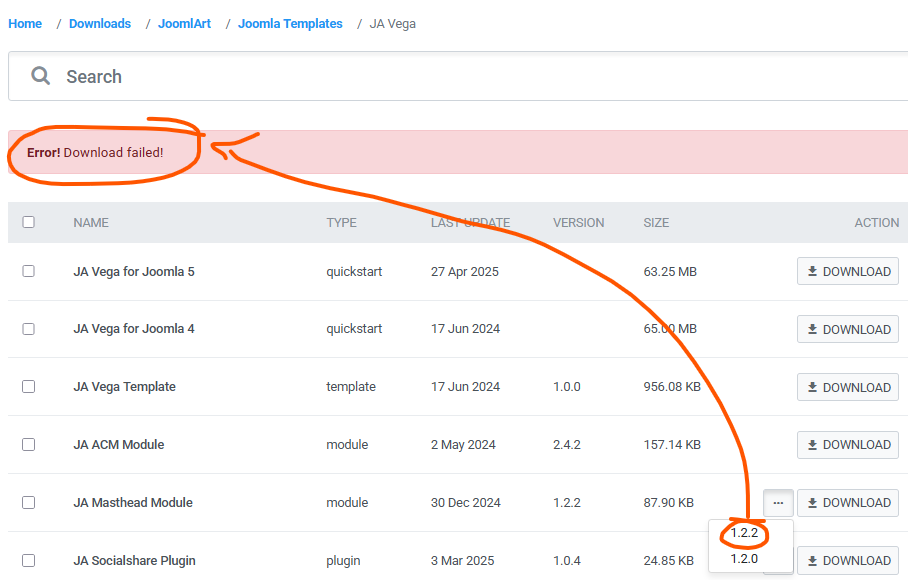Viewport: 908px width, 580px height.
Task: Check the JA Vega for Joomla 4 checkbox
Action: point(28,329)
